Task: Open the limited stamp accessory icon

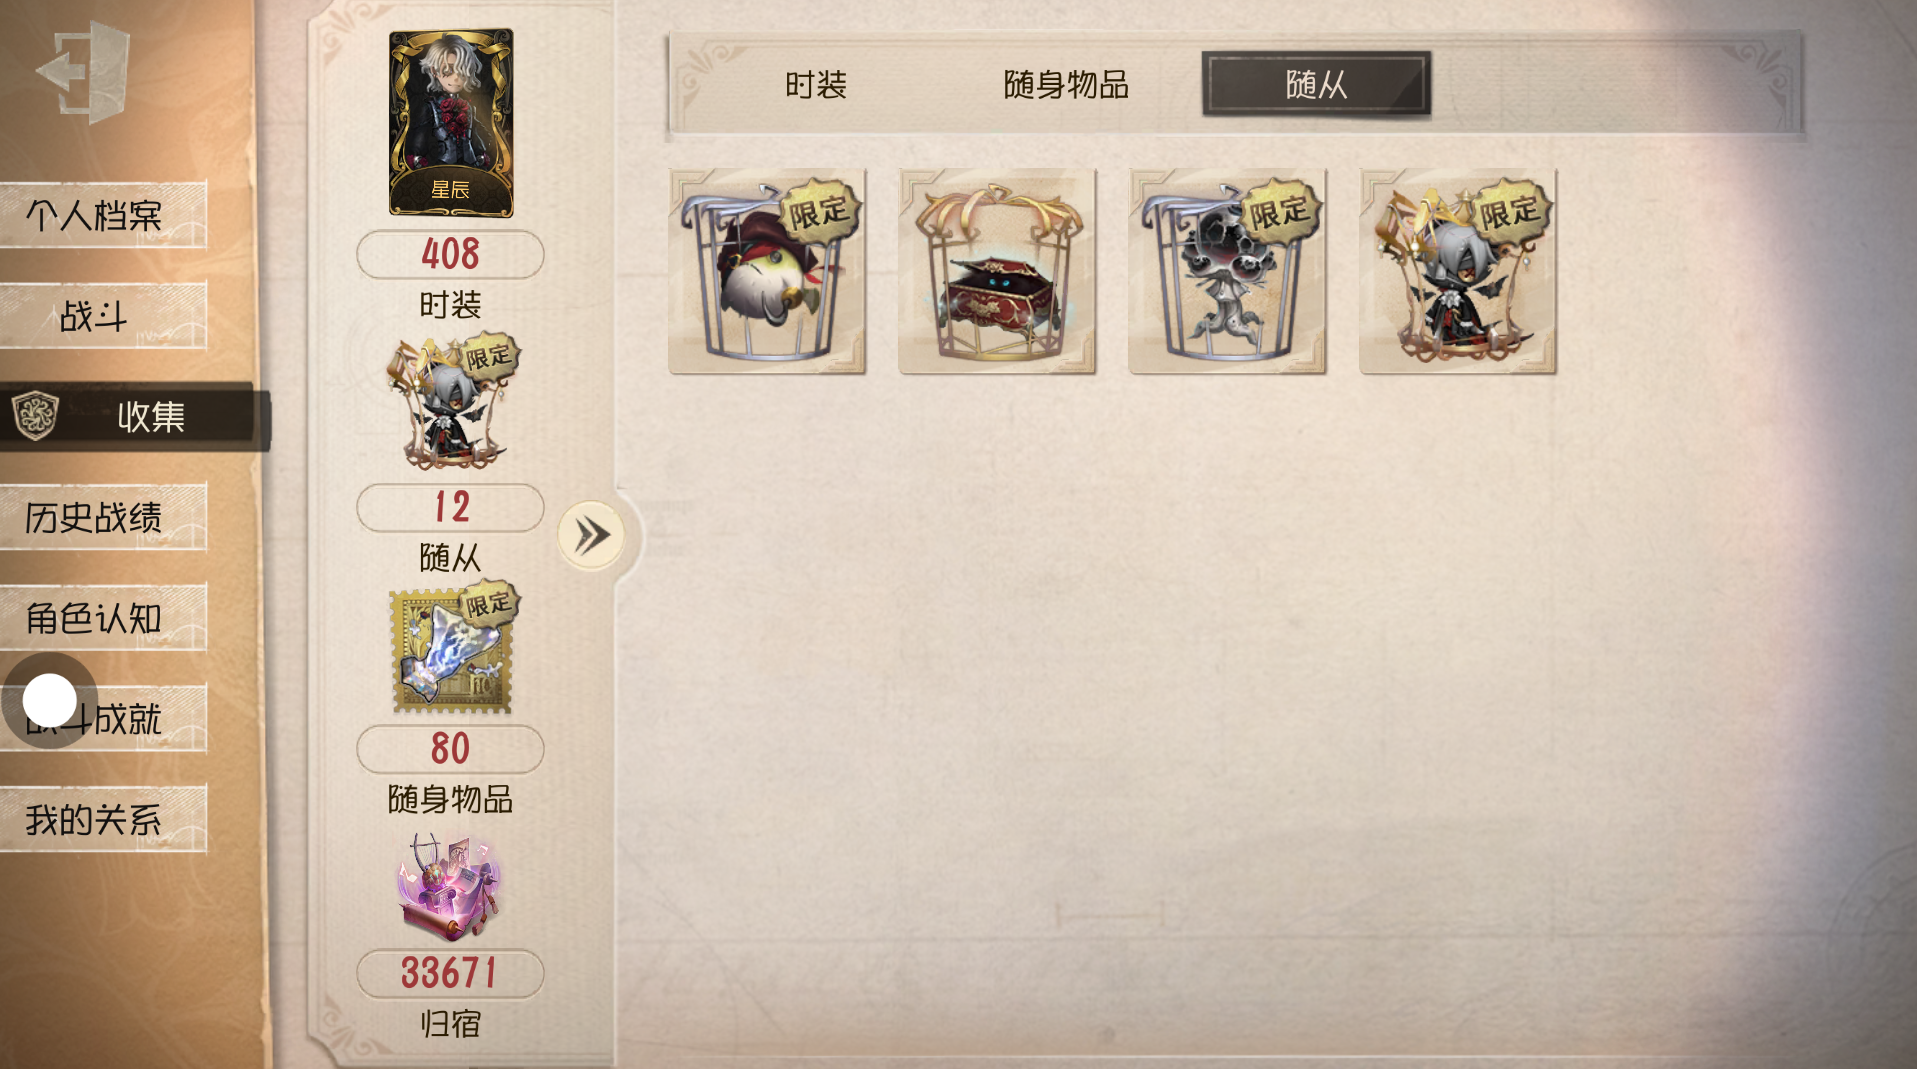Action: (x=452, y=648)
